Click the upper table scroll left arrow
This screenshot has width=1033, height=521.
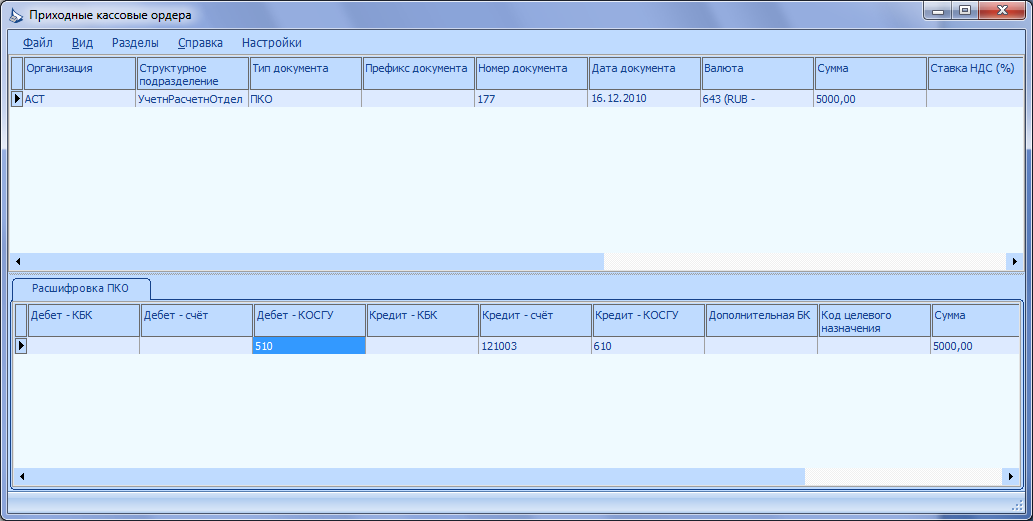tap(18, 261)
